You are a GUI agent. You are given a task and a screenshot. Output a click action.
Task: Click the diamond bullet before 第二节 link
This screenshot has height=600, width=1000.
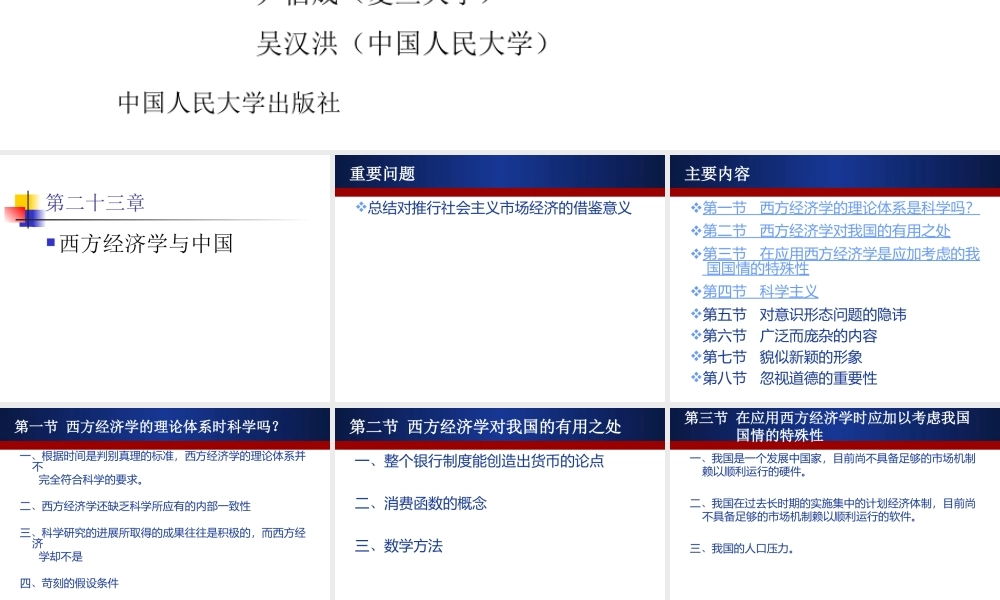point(696,230)
